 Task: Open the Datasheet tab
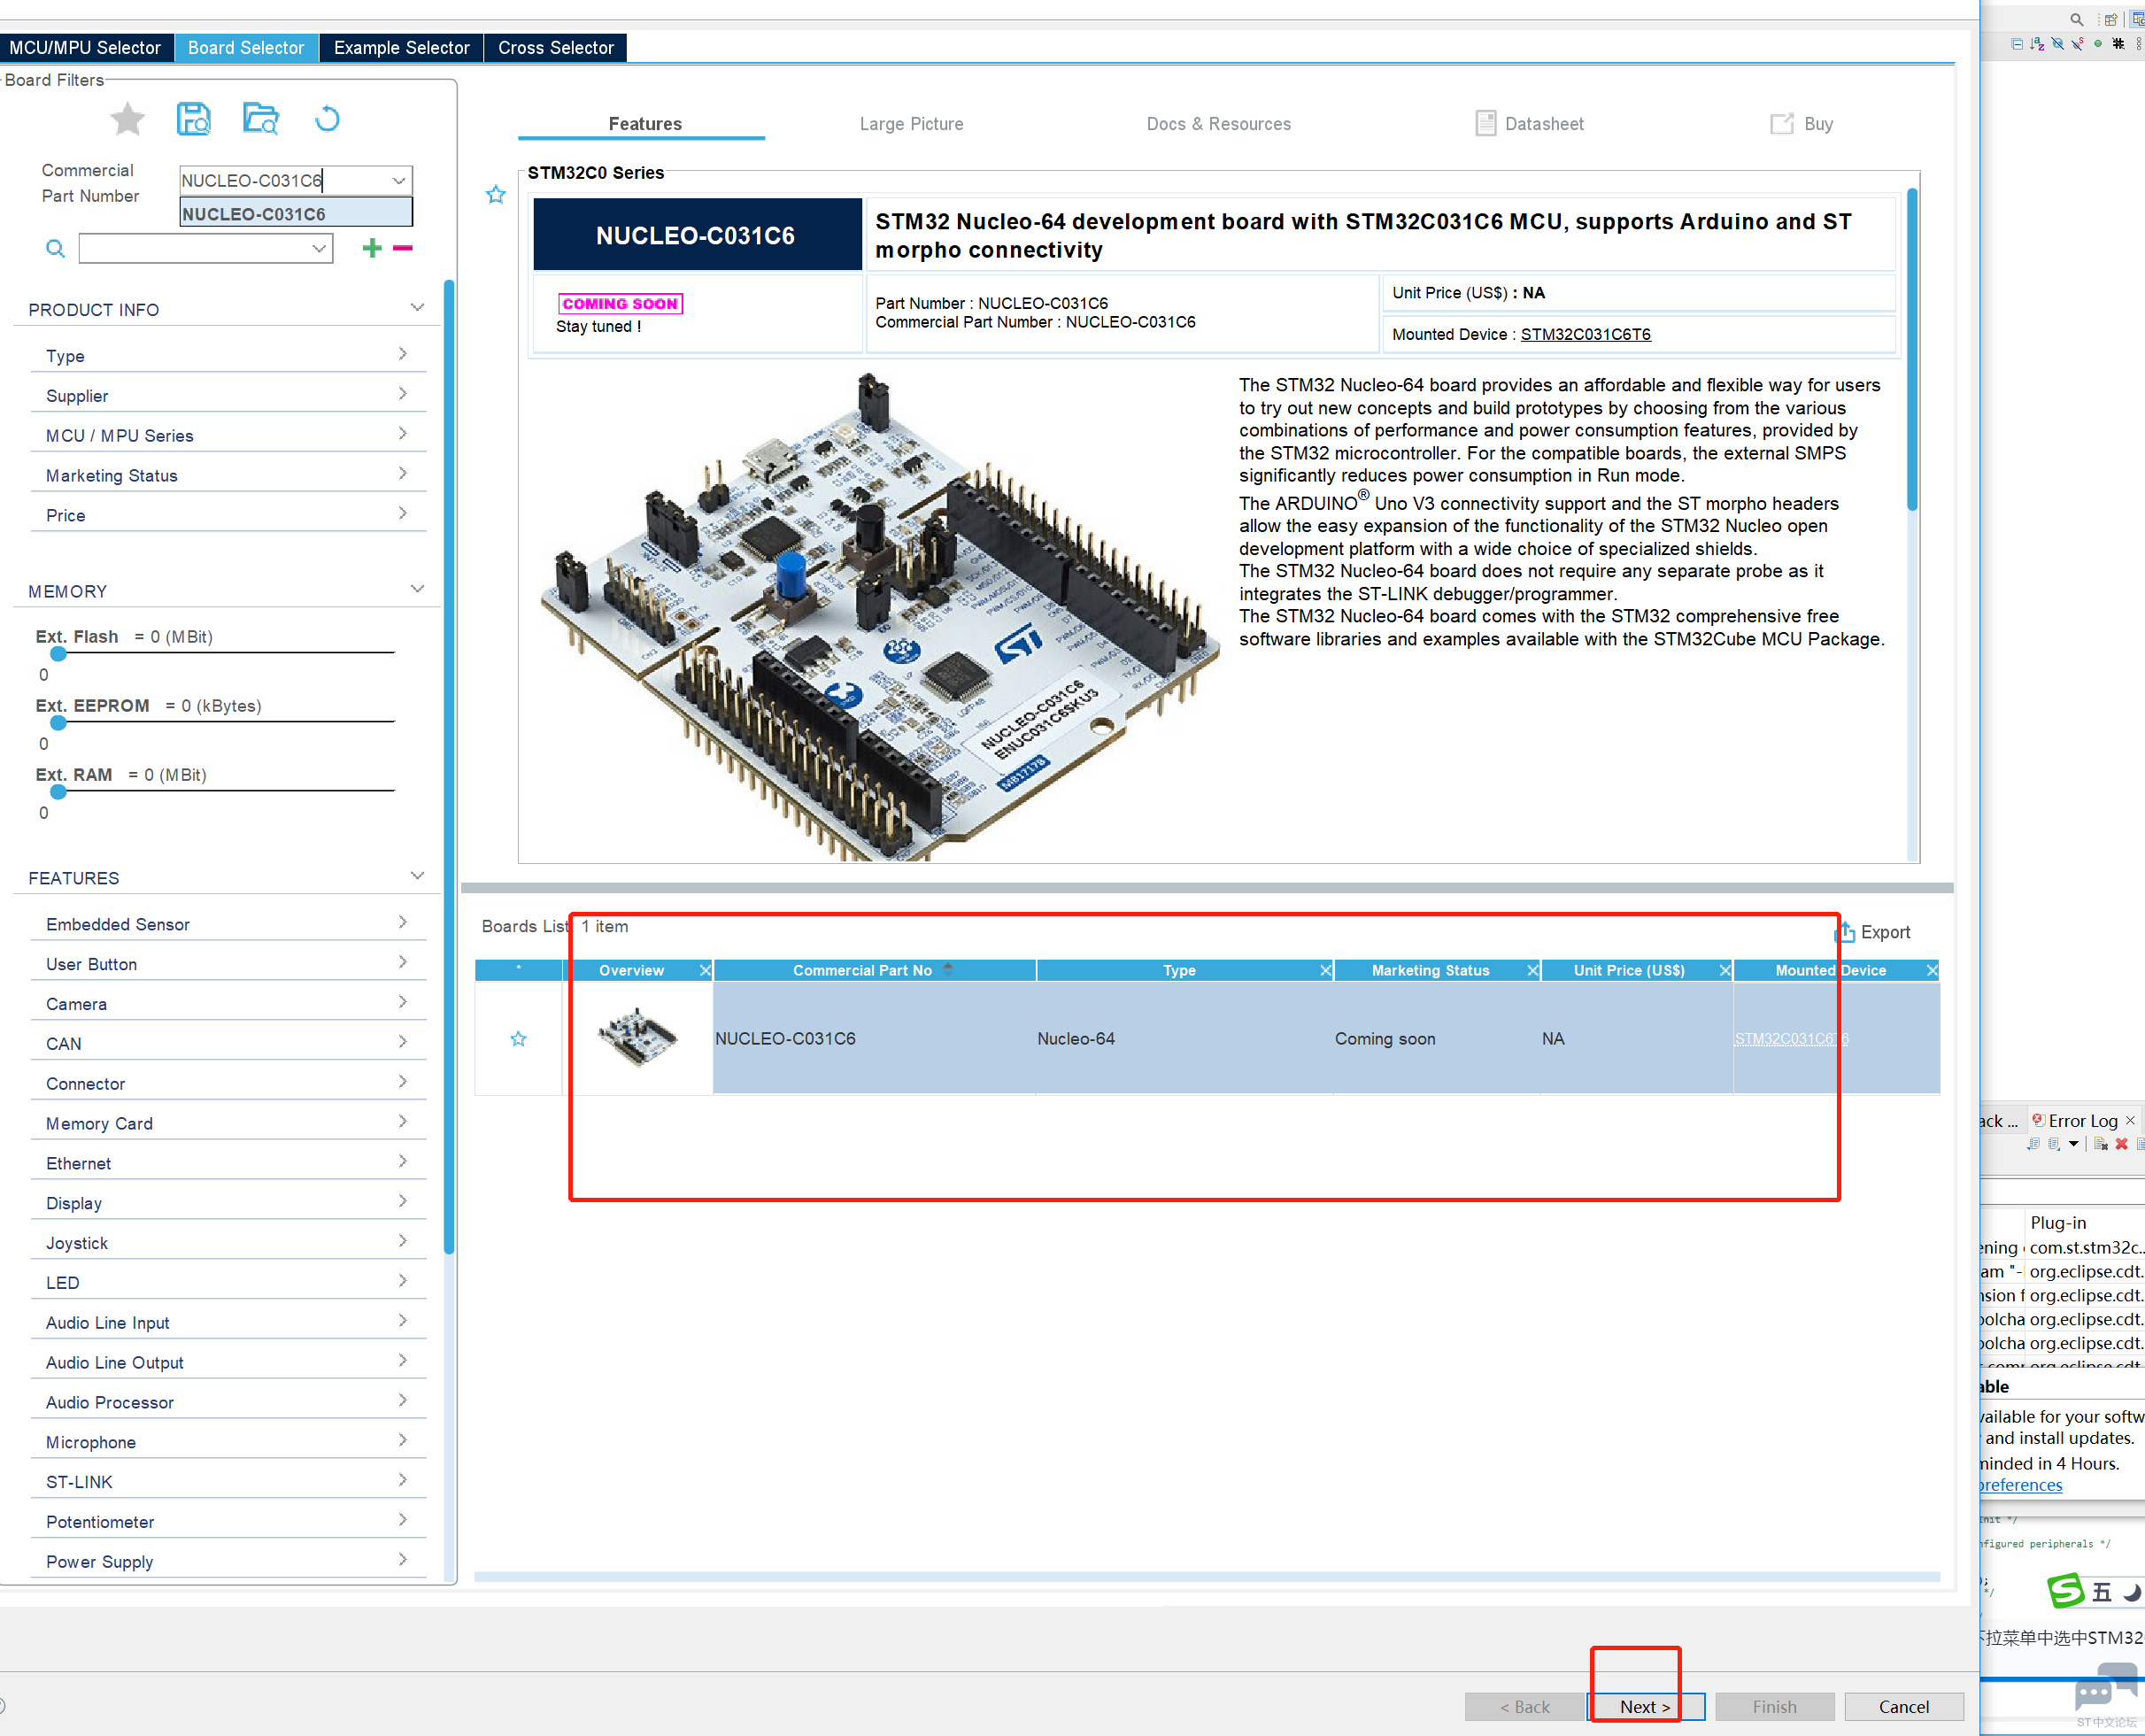click(x=1530, y=124)
